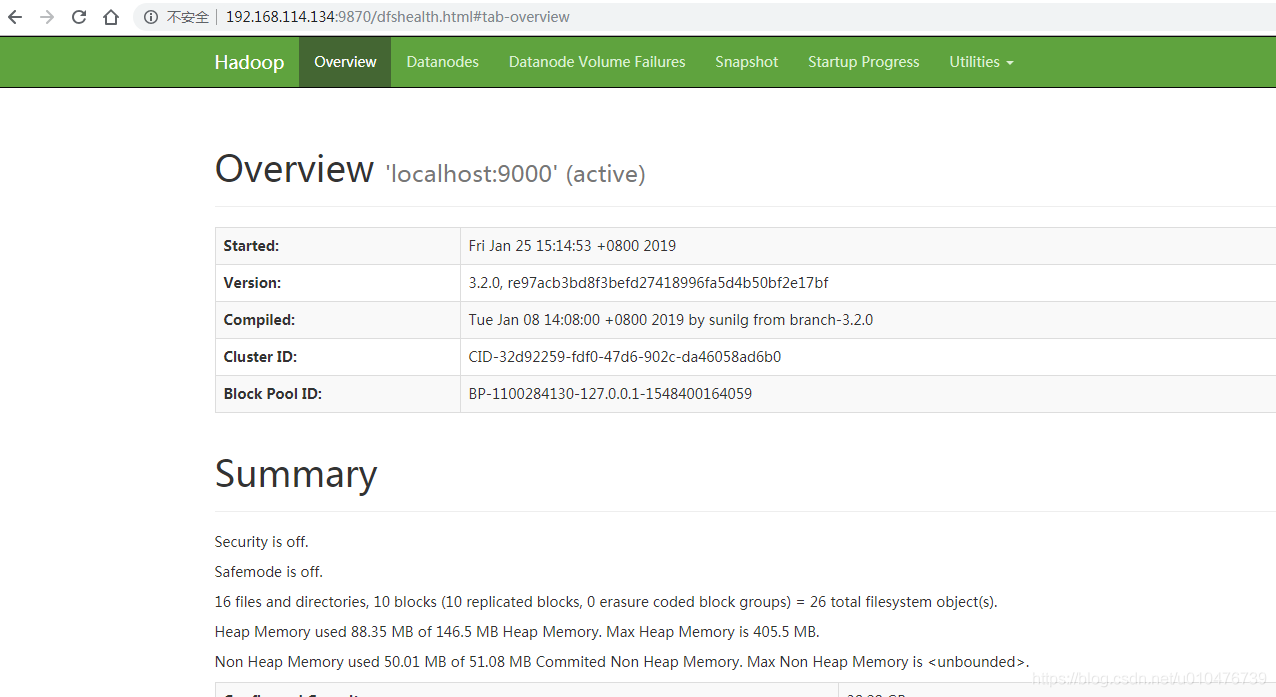
Task: Select the Non Heap Memory used line
Action: (x=622, y=662)
